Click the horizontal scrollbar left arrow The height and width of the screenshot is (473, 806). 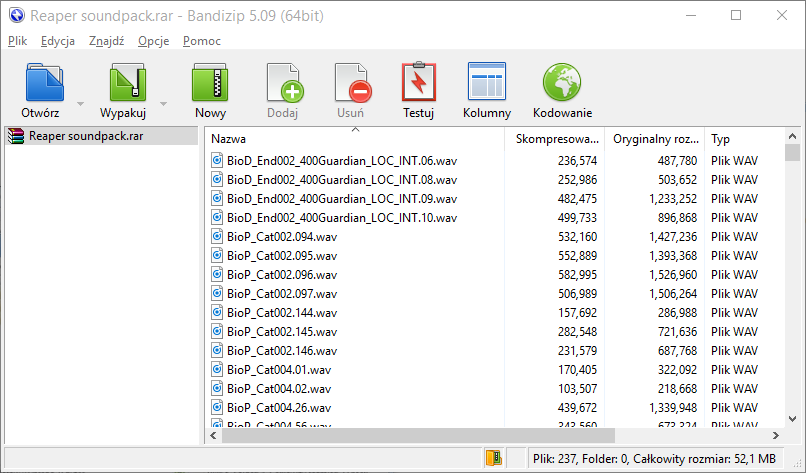pos(213,435)
